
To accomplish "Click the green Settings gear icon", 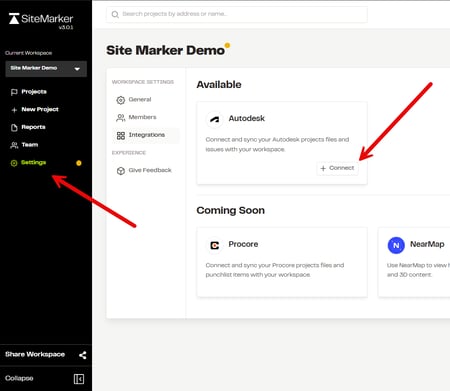I will point(14,163).
